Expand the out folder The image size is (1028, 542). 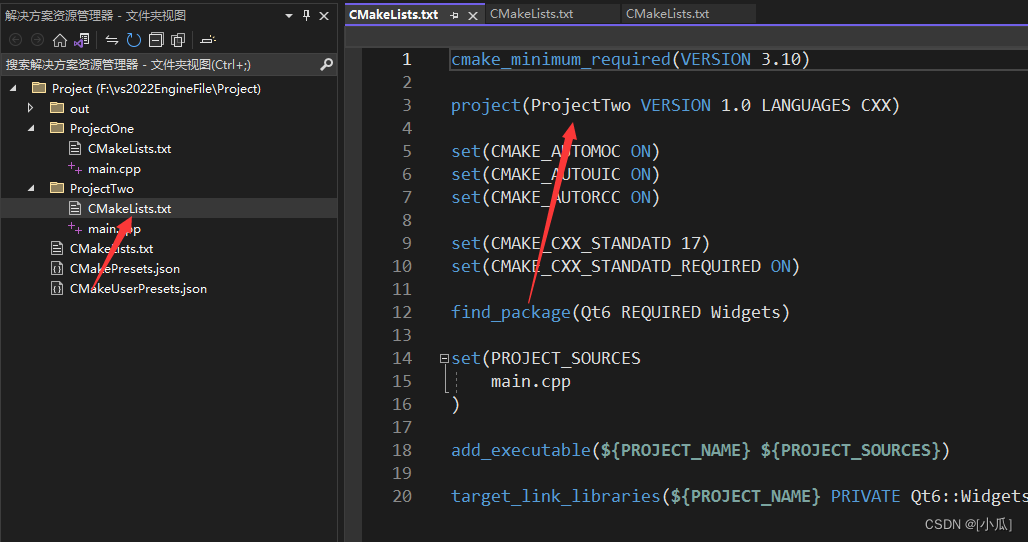click(x=30, y=108)
